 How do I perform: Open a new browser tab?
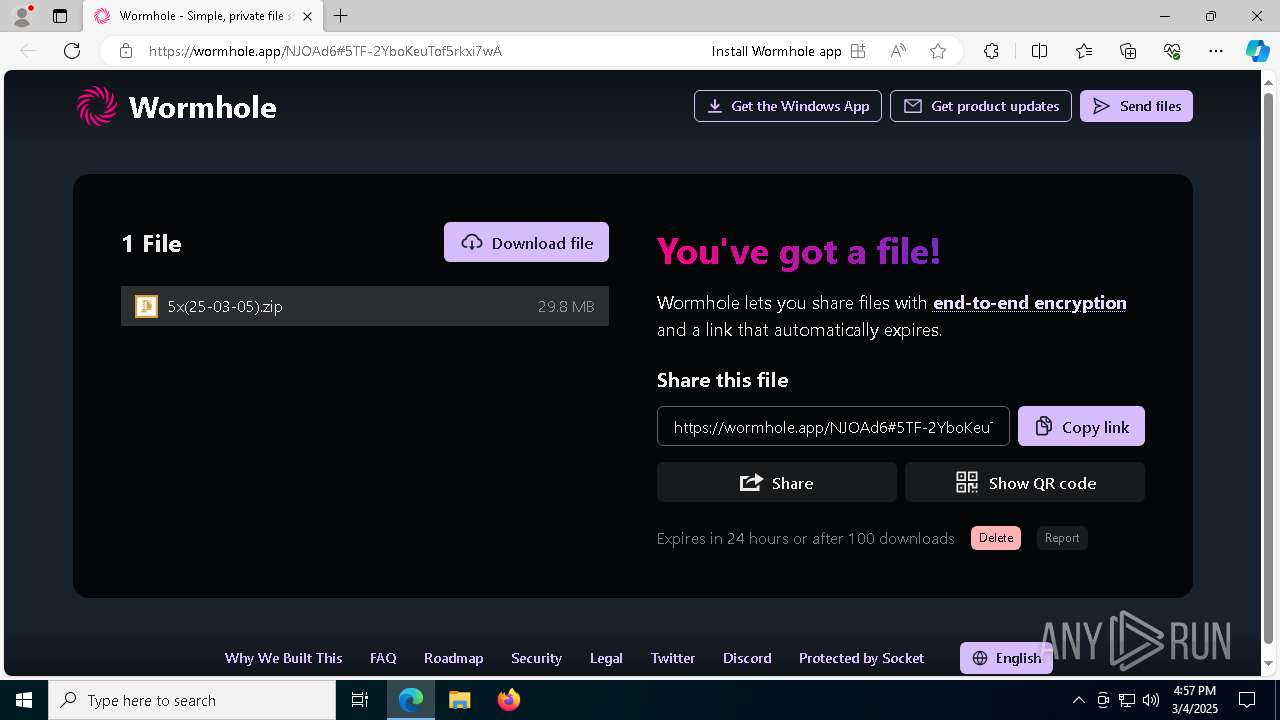[x=341, y=16]
